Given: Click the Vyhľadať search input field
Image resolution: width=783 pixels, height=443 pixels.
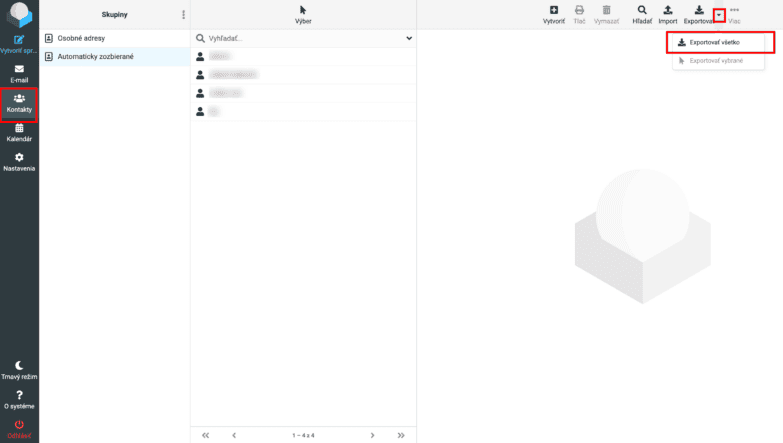Looking at the screenshot, I should tap(300, 38).
